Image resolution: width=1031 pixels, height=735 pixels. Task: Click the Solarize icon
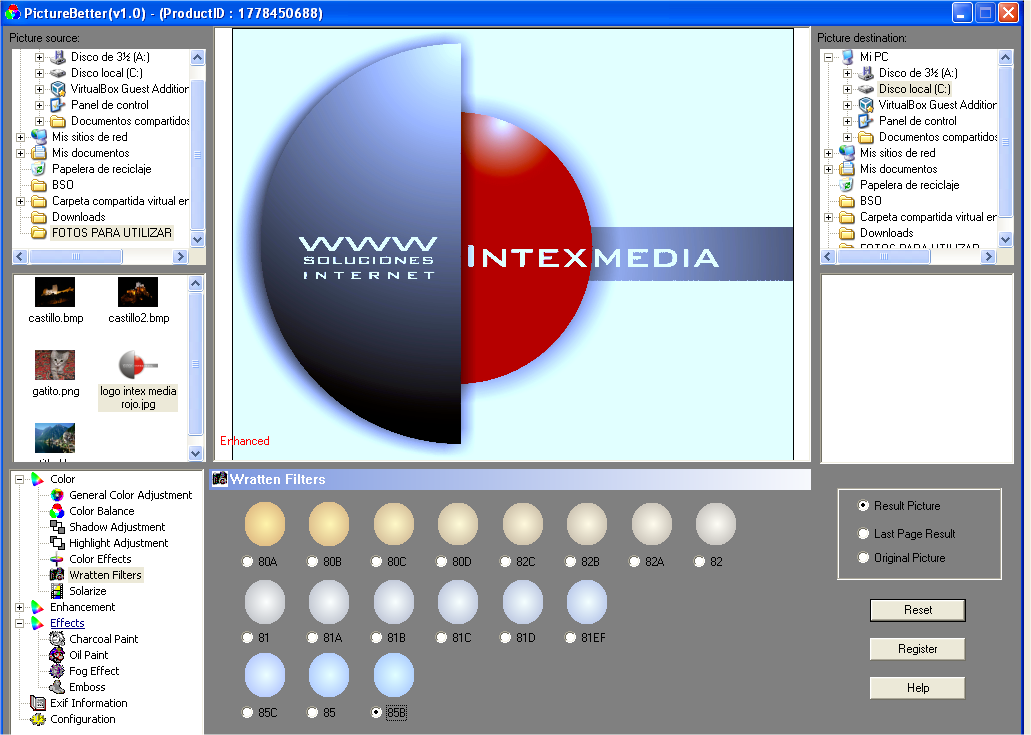click(57, 590)
